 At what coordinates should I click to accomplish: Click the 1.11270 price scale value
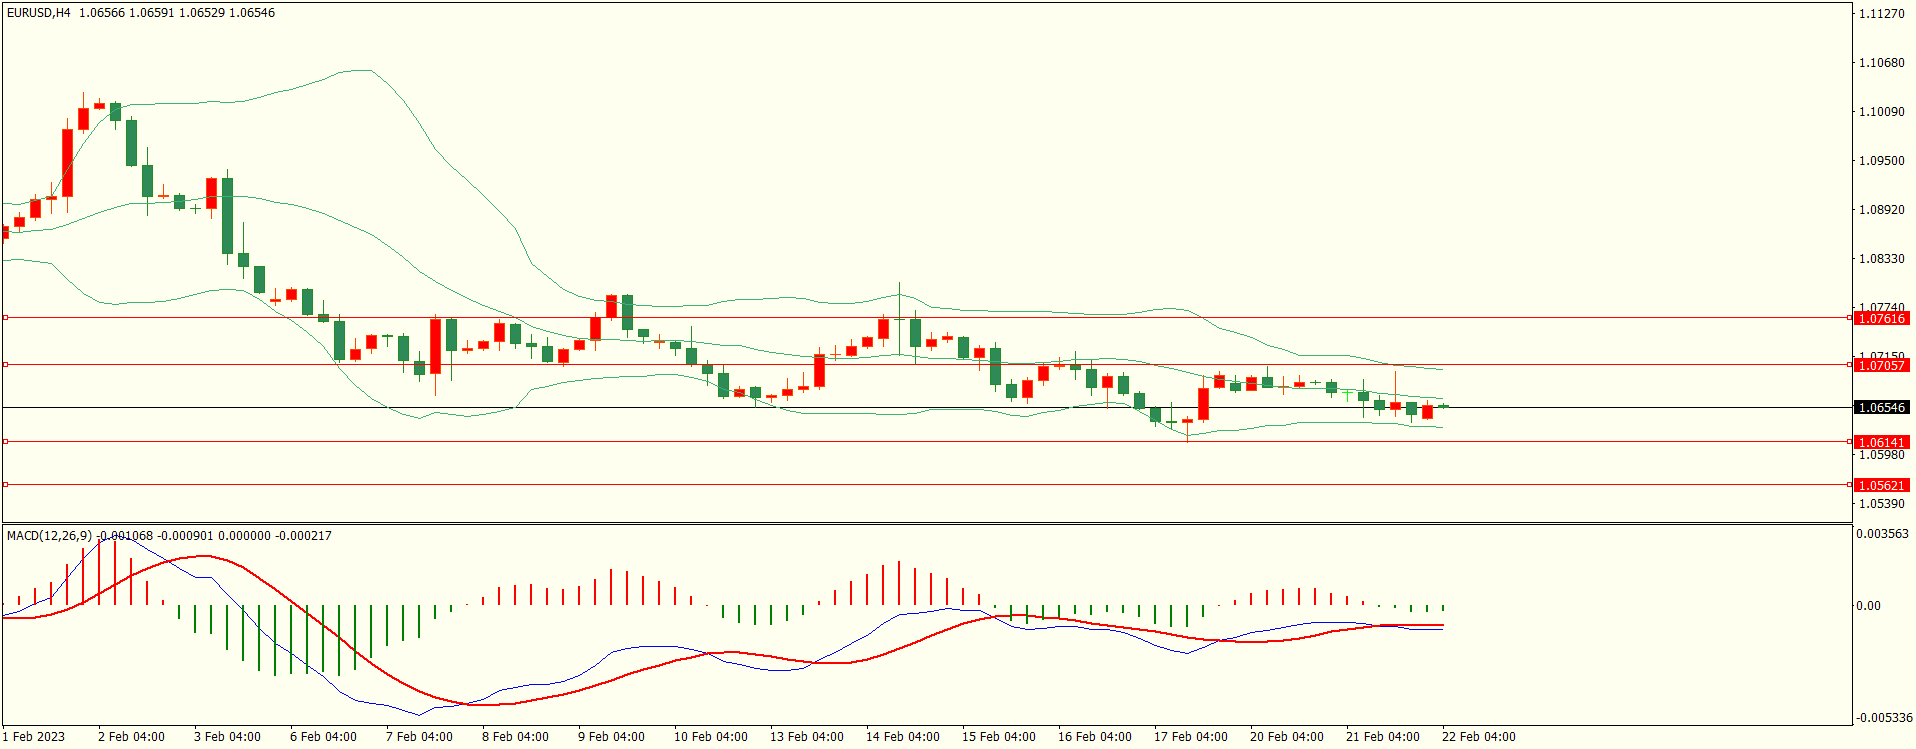[x=1881, y=13]
